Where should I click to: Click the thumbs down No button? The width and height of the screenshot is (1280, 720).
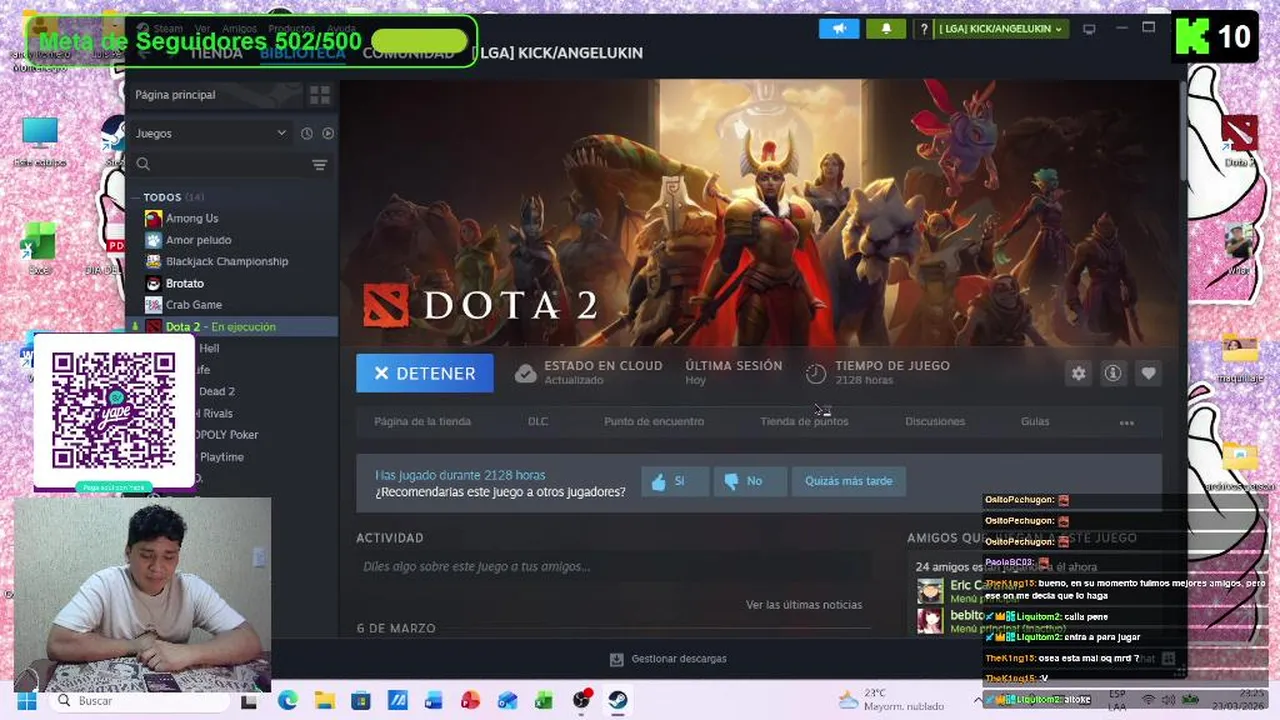[750, 481]
